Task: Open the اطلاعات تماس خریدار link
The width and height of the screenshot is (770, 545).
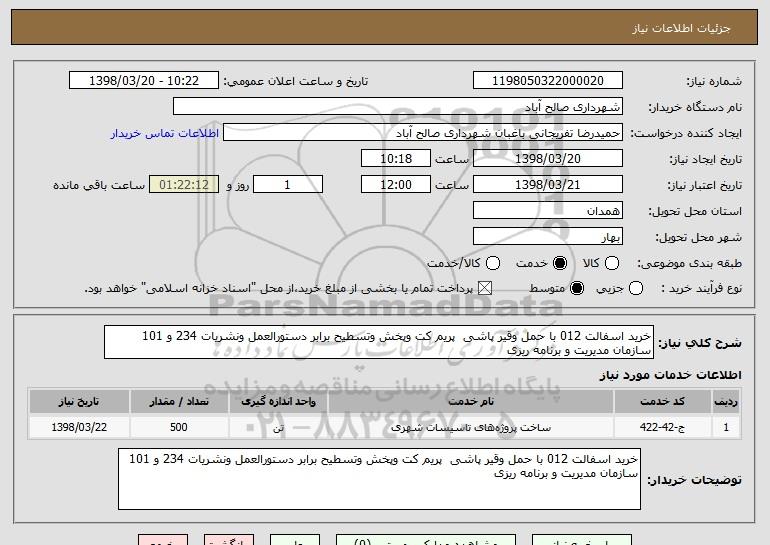Action: click(165, 133)
